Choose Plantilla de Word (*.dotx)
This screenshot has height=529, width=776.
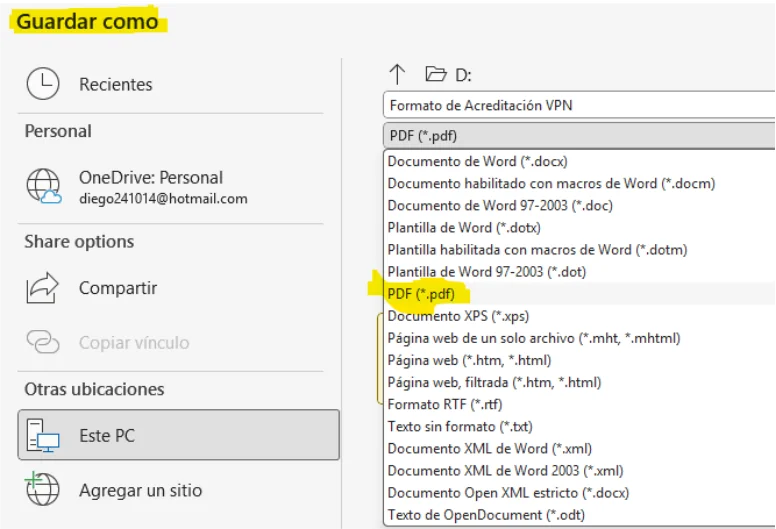[x=580, y=228]
